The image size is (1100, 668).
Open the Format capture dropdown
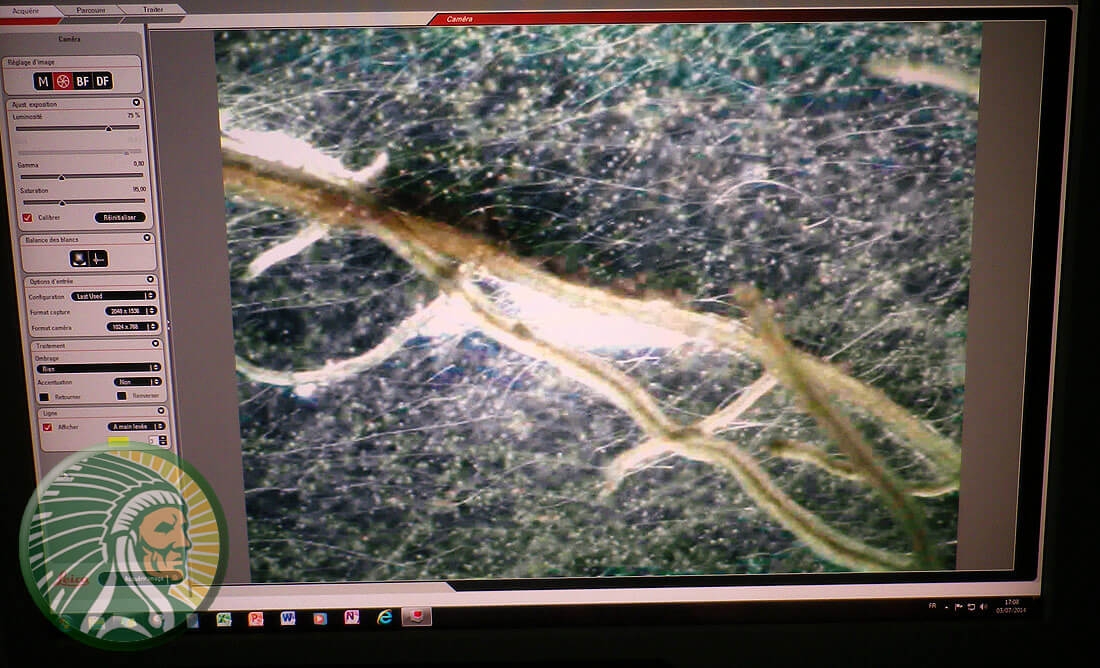click(130, 311)
